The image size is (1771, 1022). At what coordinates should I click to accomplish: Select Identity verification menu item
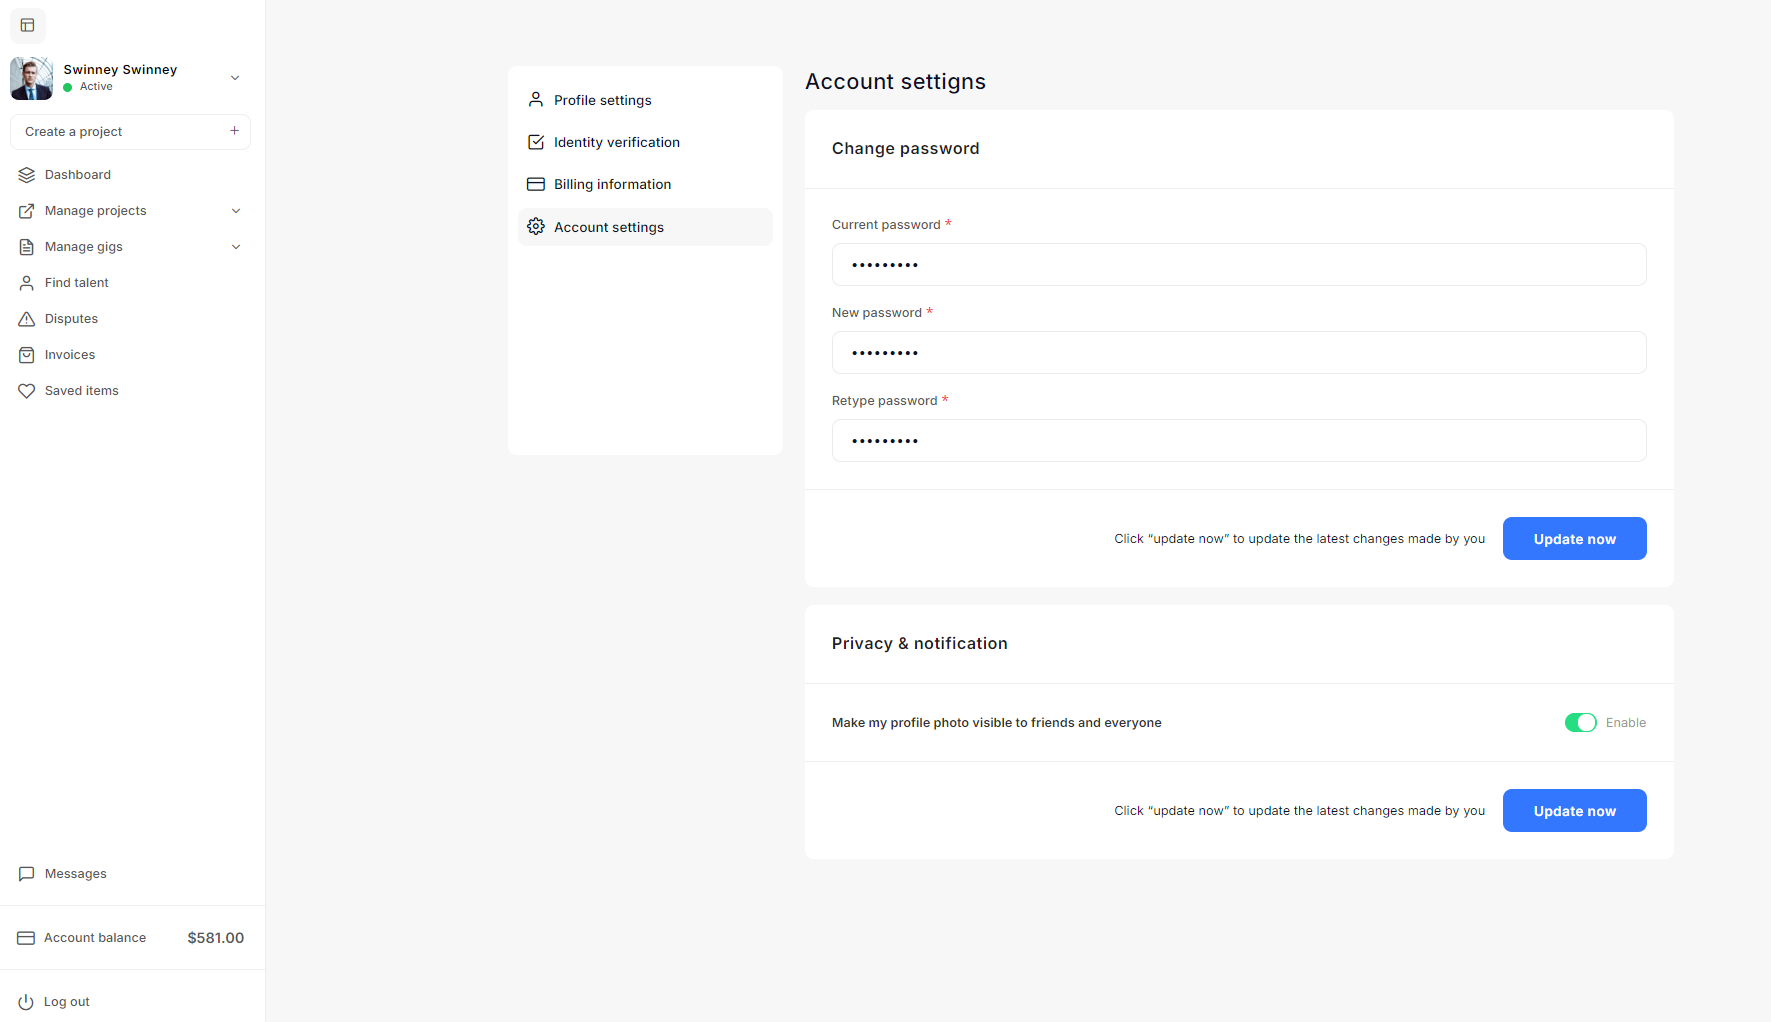[x=616, y=143]
